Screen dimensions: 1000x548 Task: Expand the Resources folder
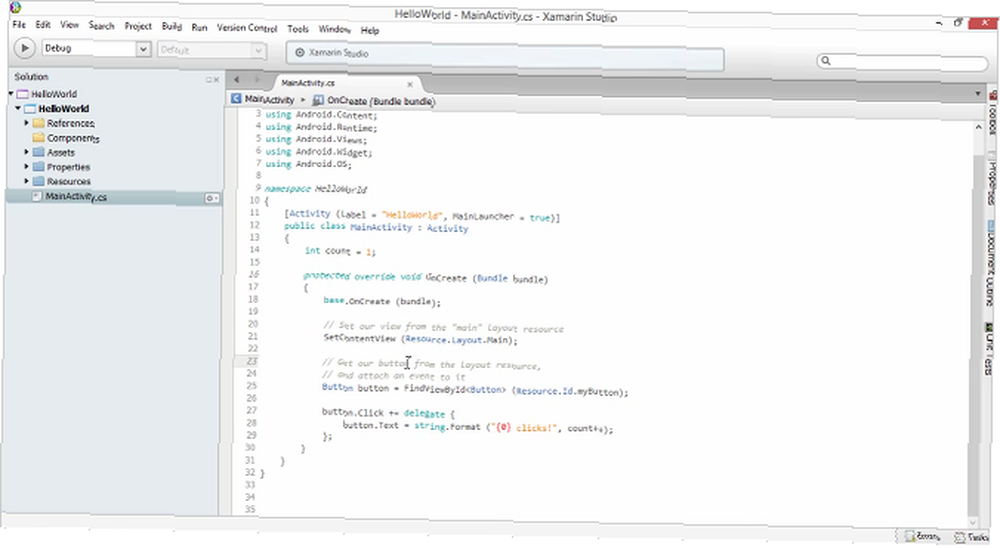[27, 181]
